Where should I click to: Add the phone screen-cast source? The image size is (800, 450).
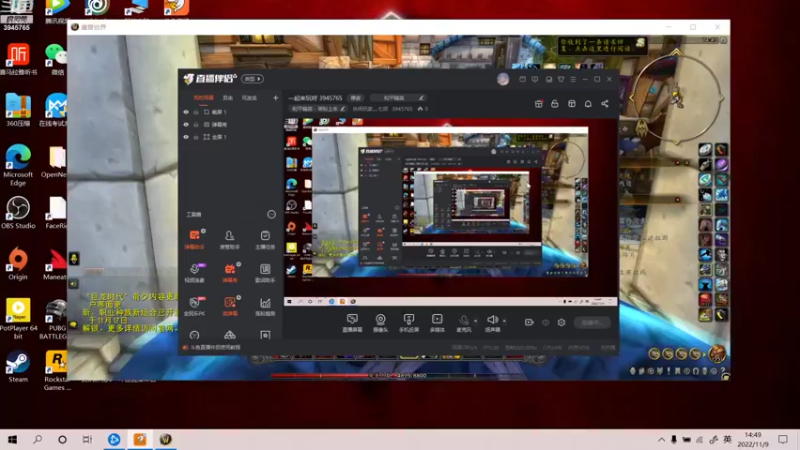pos(409,323)
